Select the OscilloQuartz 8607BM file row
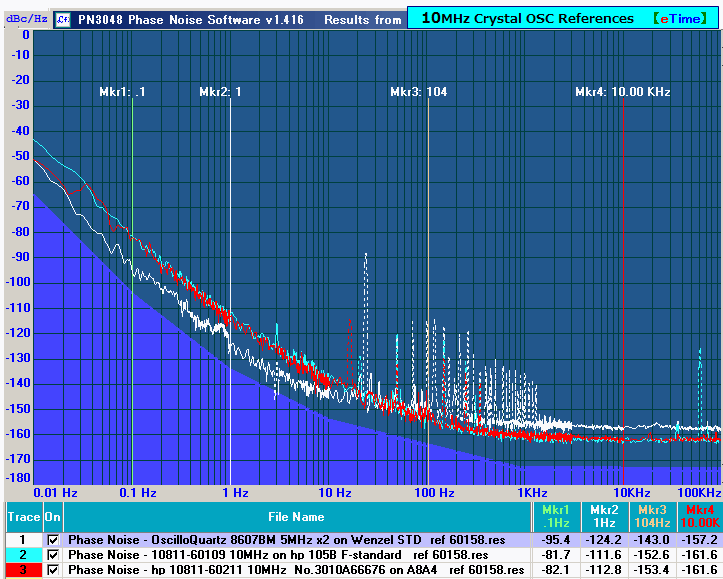Image resolution: width=723 pixels, height=579 pixels. tap(294, 540)
